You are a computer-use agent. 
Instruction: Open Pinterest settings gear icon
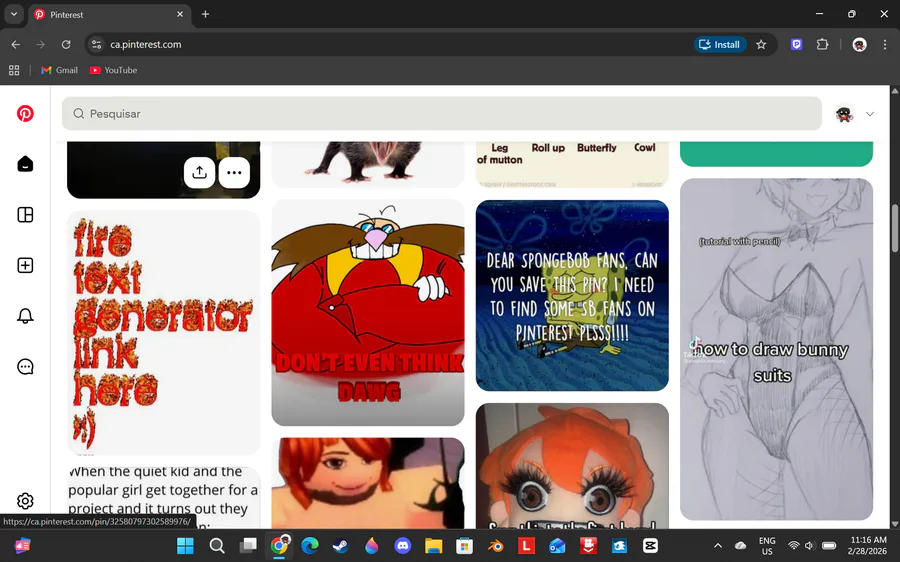(x=25, y=501)
